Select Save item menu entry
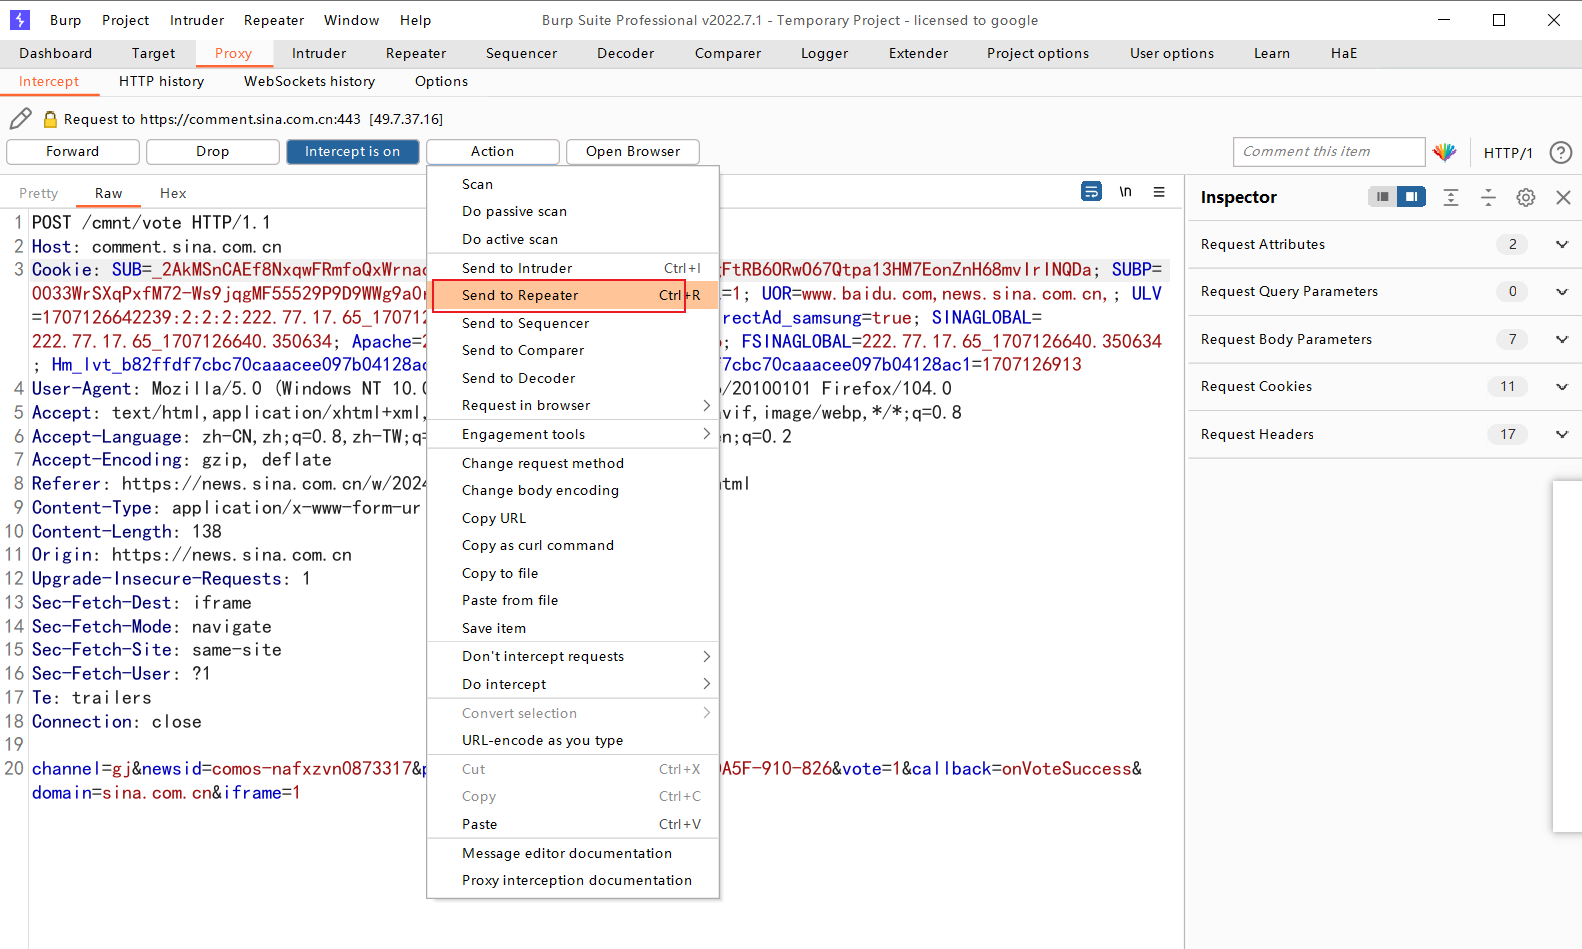1582x949 pixels. [x=573, y=629]
